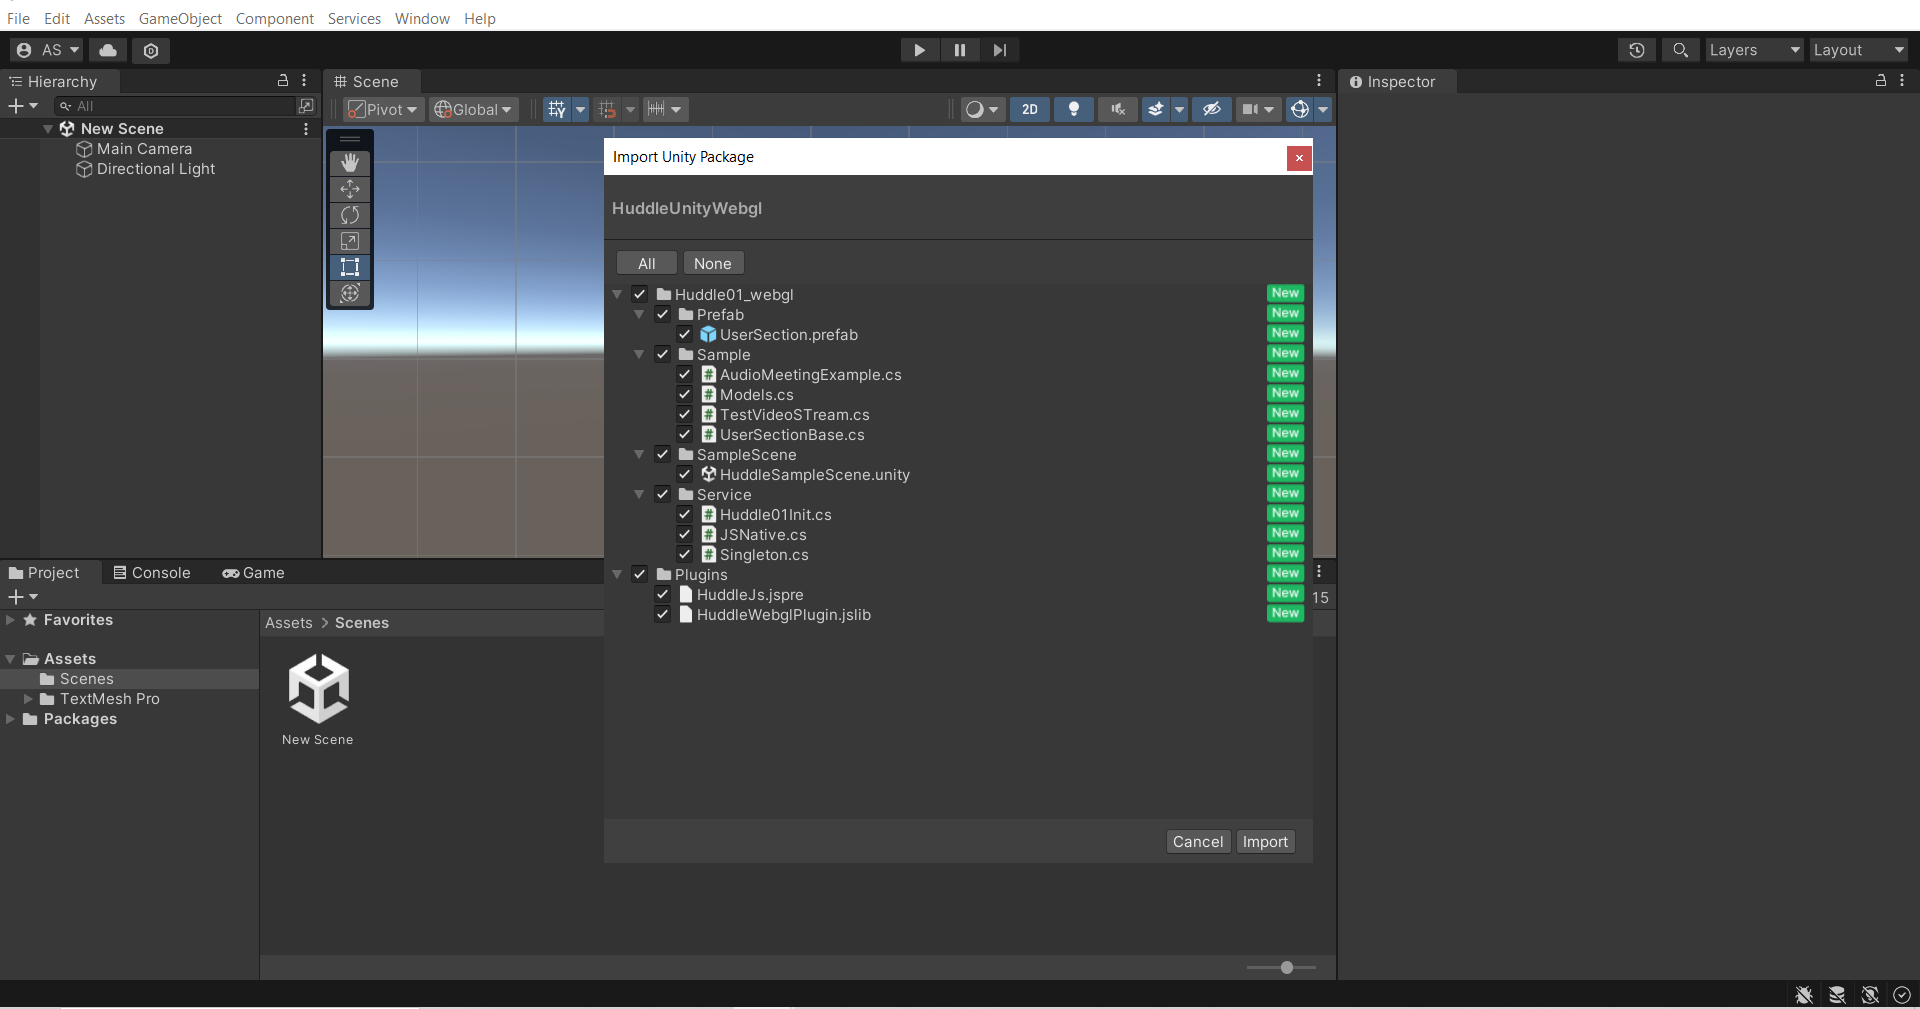Open the version control settings icon
The width and height of the screenshot is (1920, 1009).
point(151,50)
